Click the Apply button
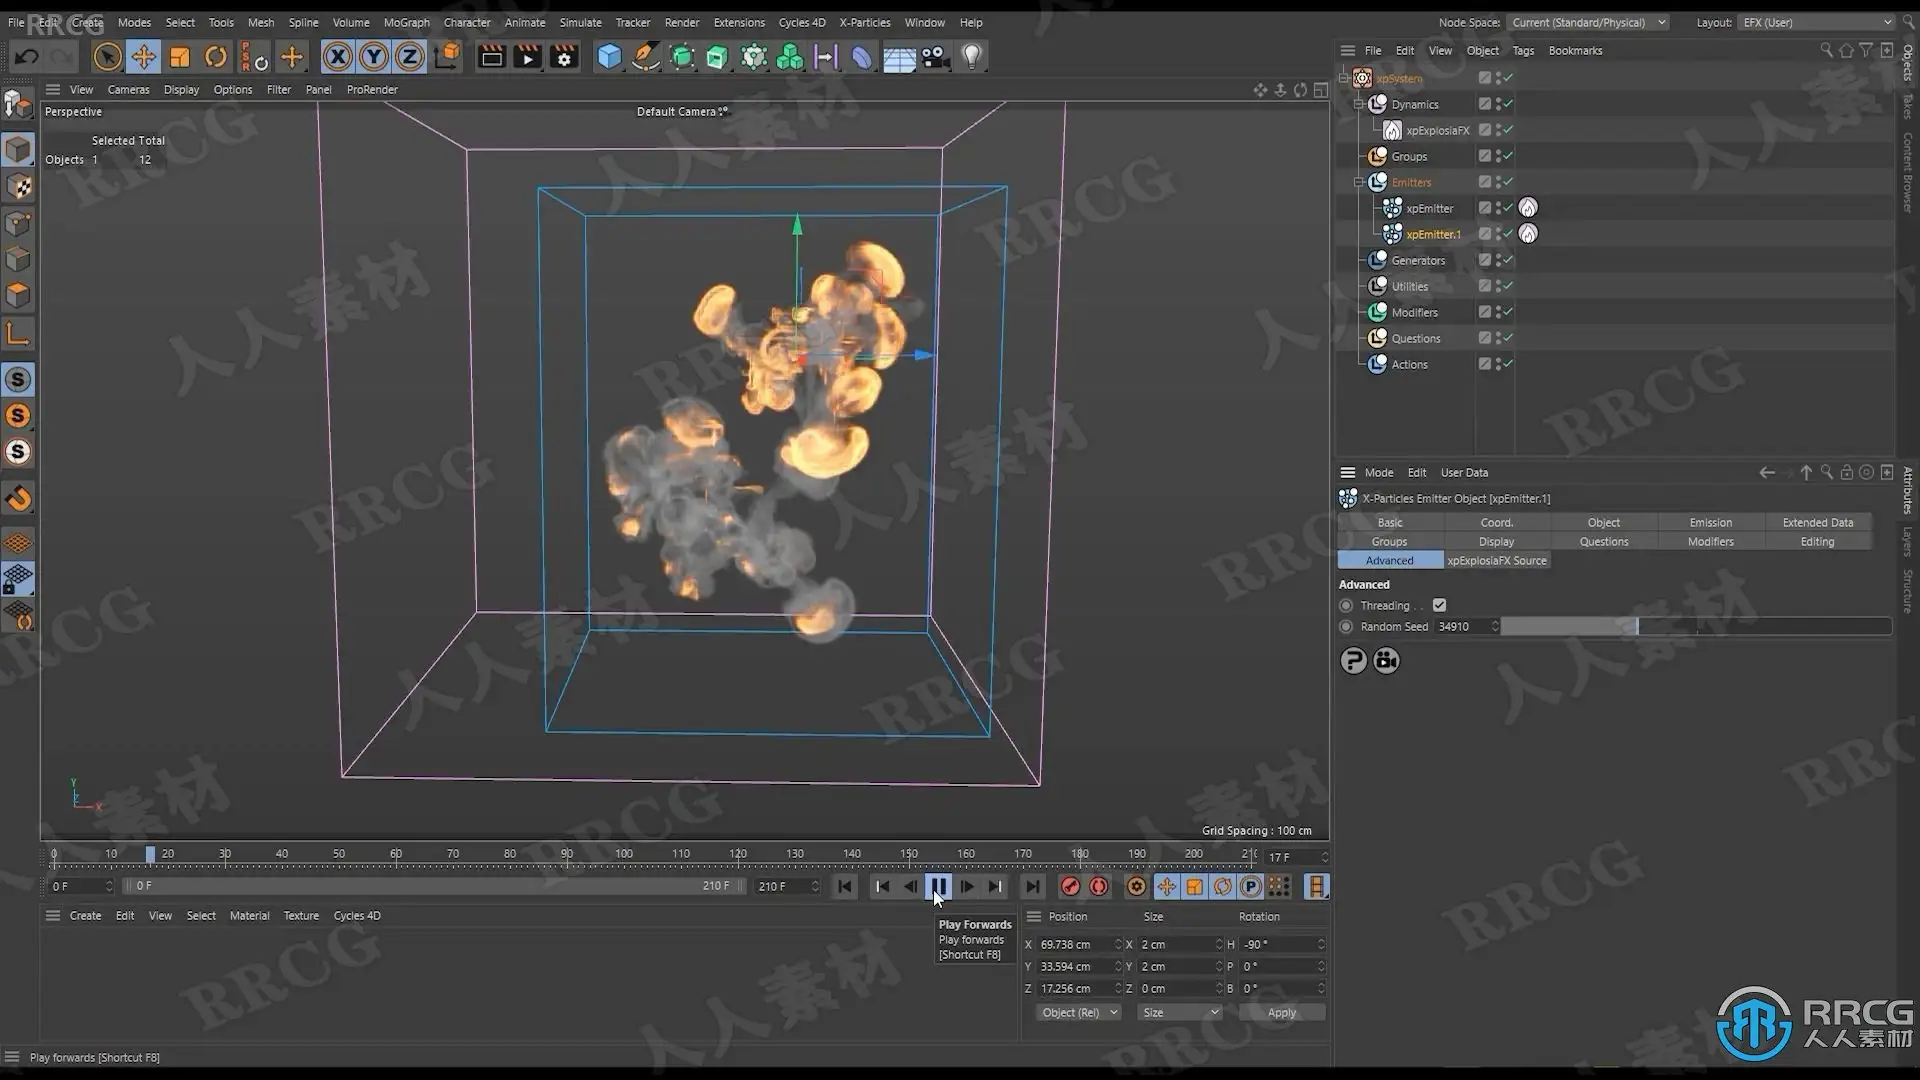This screenshot has width=1920, height=1080. (1281, 1012)
